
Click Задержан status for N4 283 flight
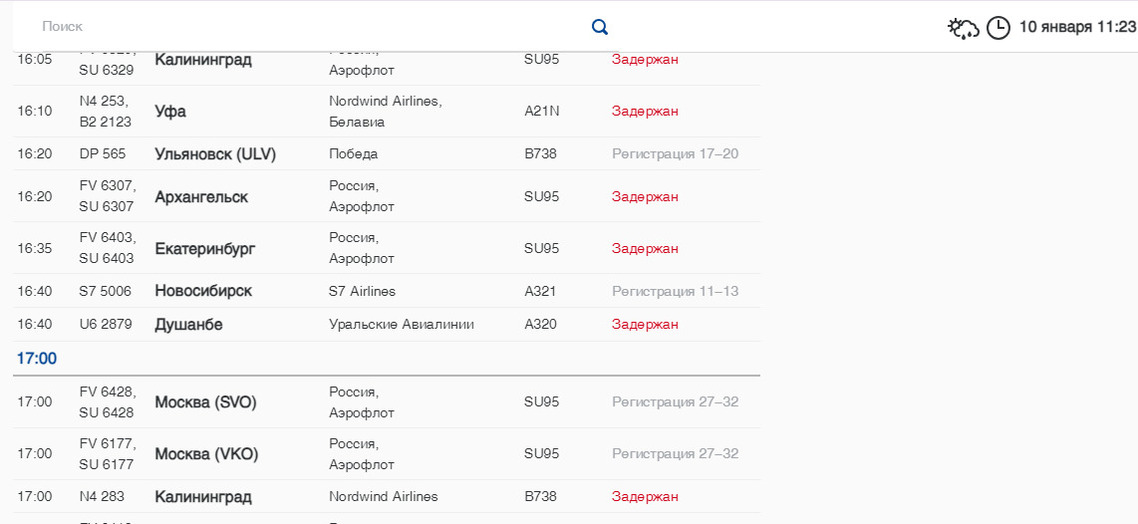(645, 496)
